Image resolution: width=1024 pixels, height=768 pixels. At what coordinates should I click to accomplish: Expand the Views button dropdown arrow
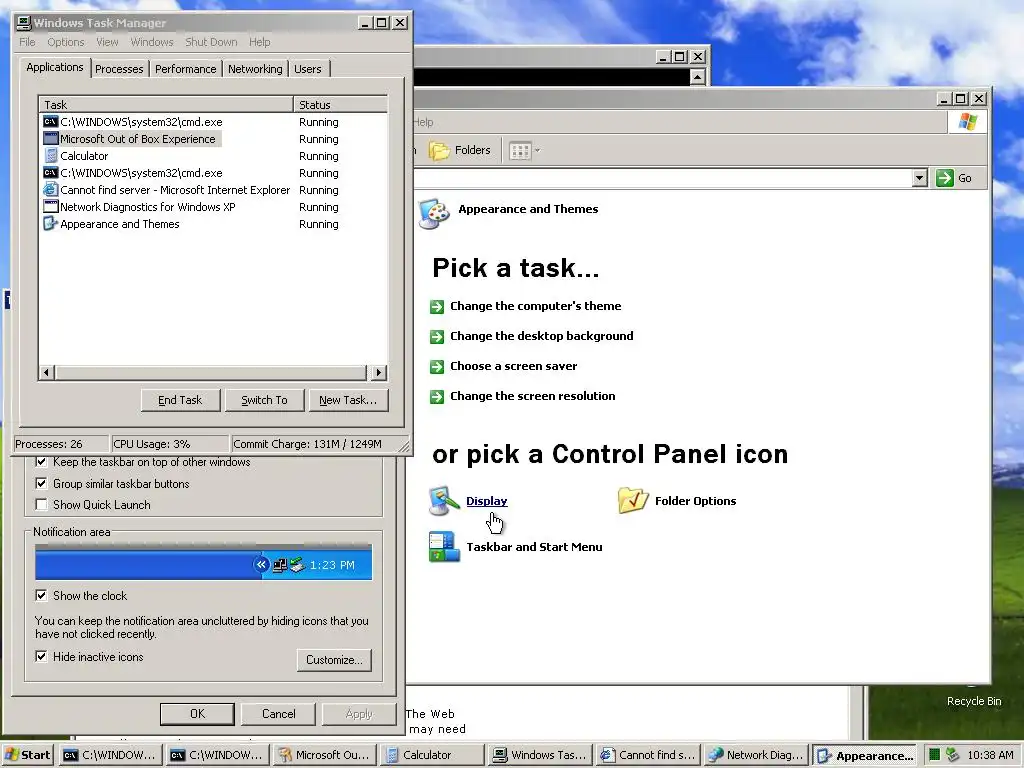click(537, 151)
